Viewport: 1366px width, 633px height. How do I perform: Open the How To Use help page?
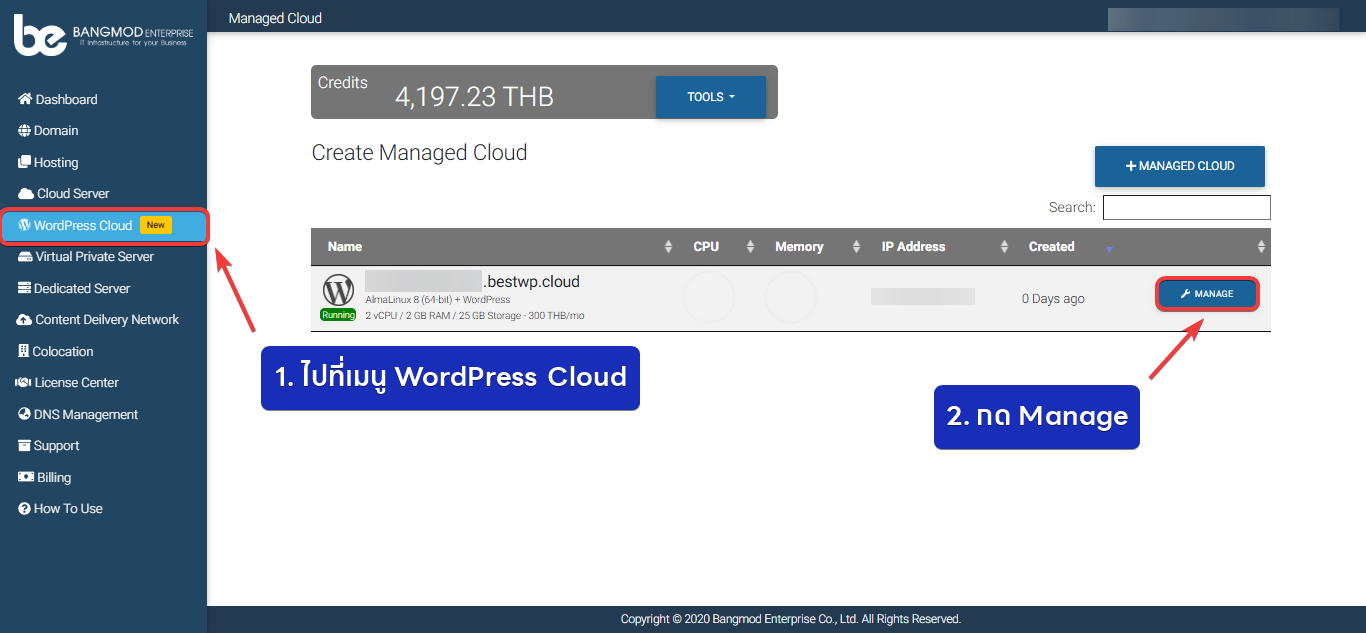click(x=67, y=509)
